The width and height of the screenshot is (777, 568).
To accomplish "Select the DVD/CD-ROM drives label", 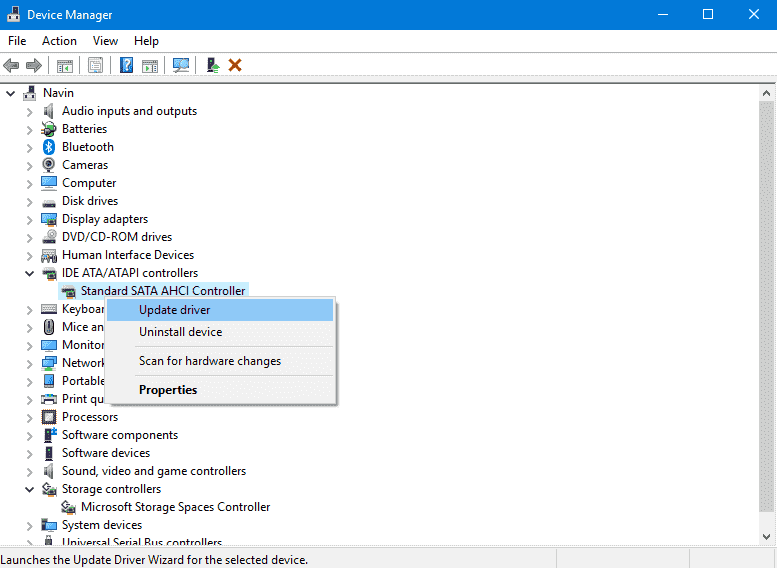I will pyautogui.click(x=117, y=237).
